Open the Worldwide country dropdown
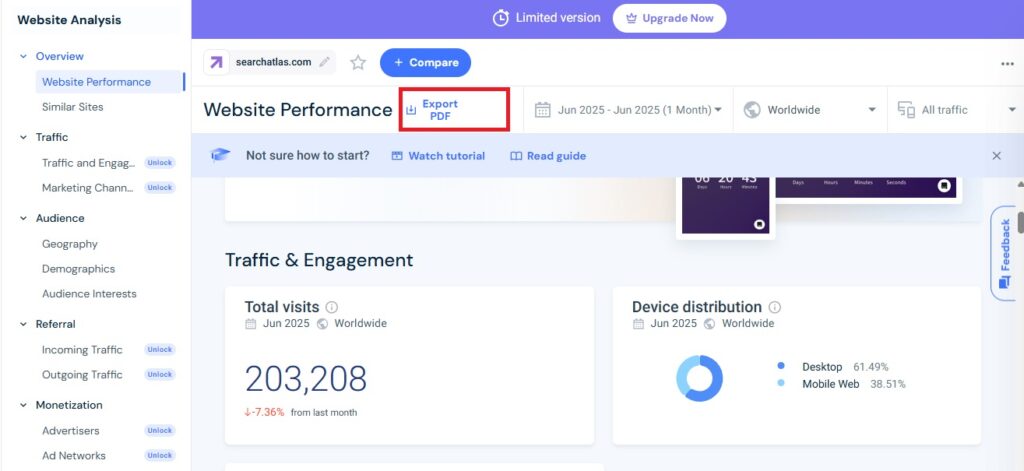Image resolution: width=1024 pixels, height=471 pixels. tap(810, 110)
